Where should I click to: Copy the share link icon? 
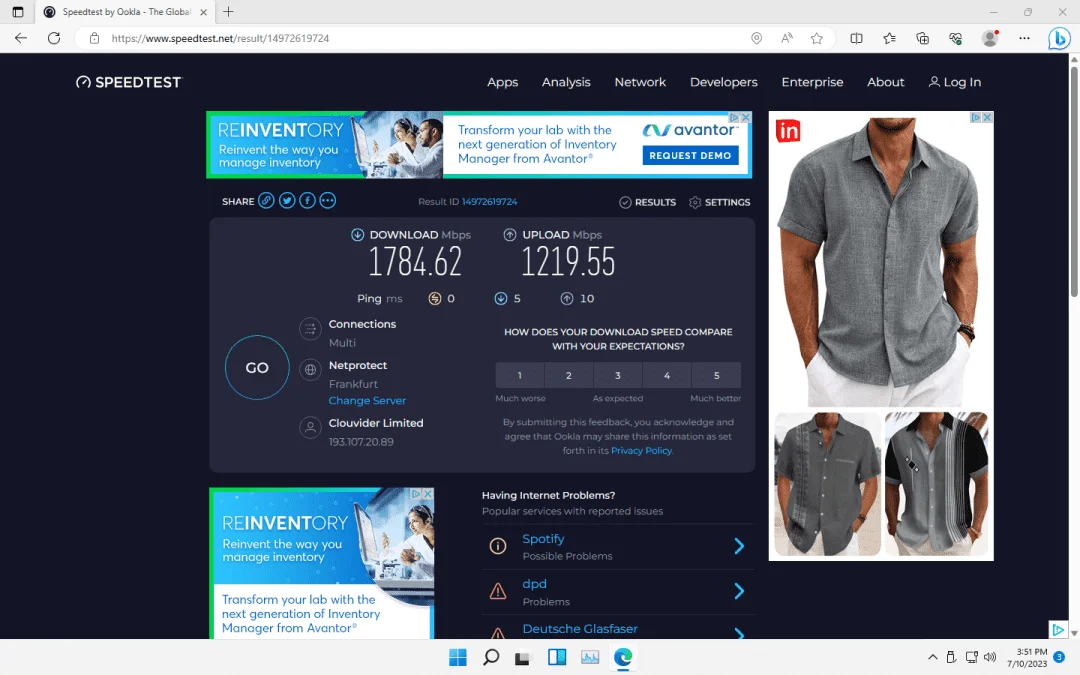266,200
